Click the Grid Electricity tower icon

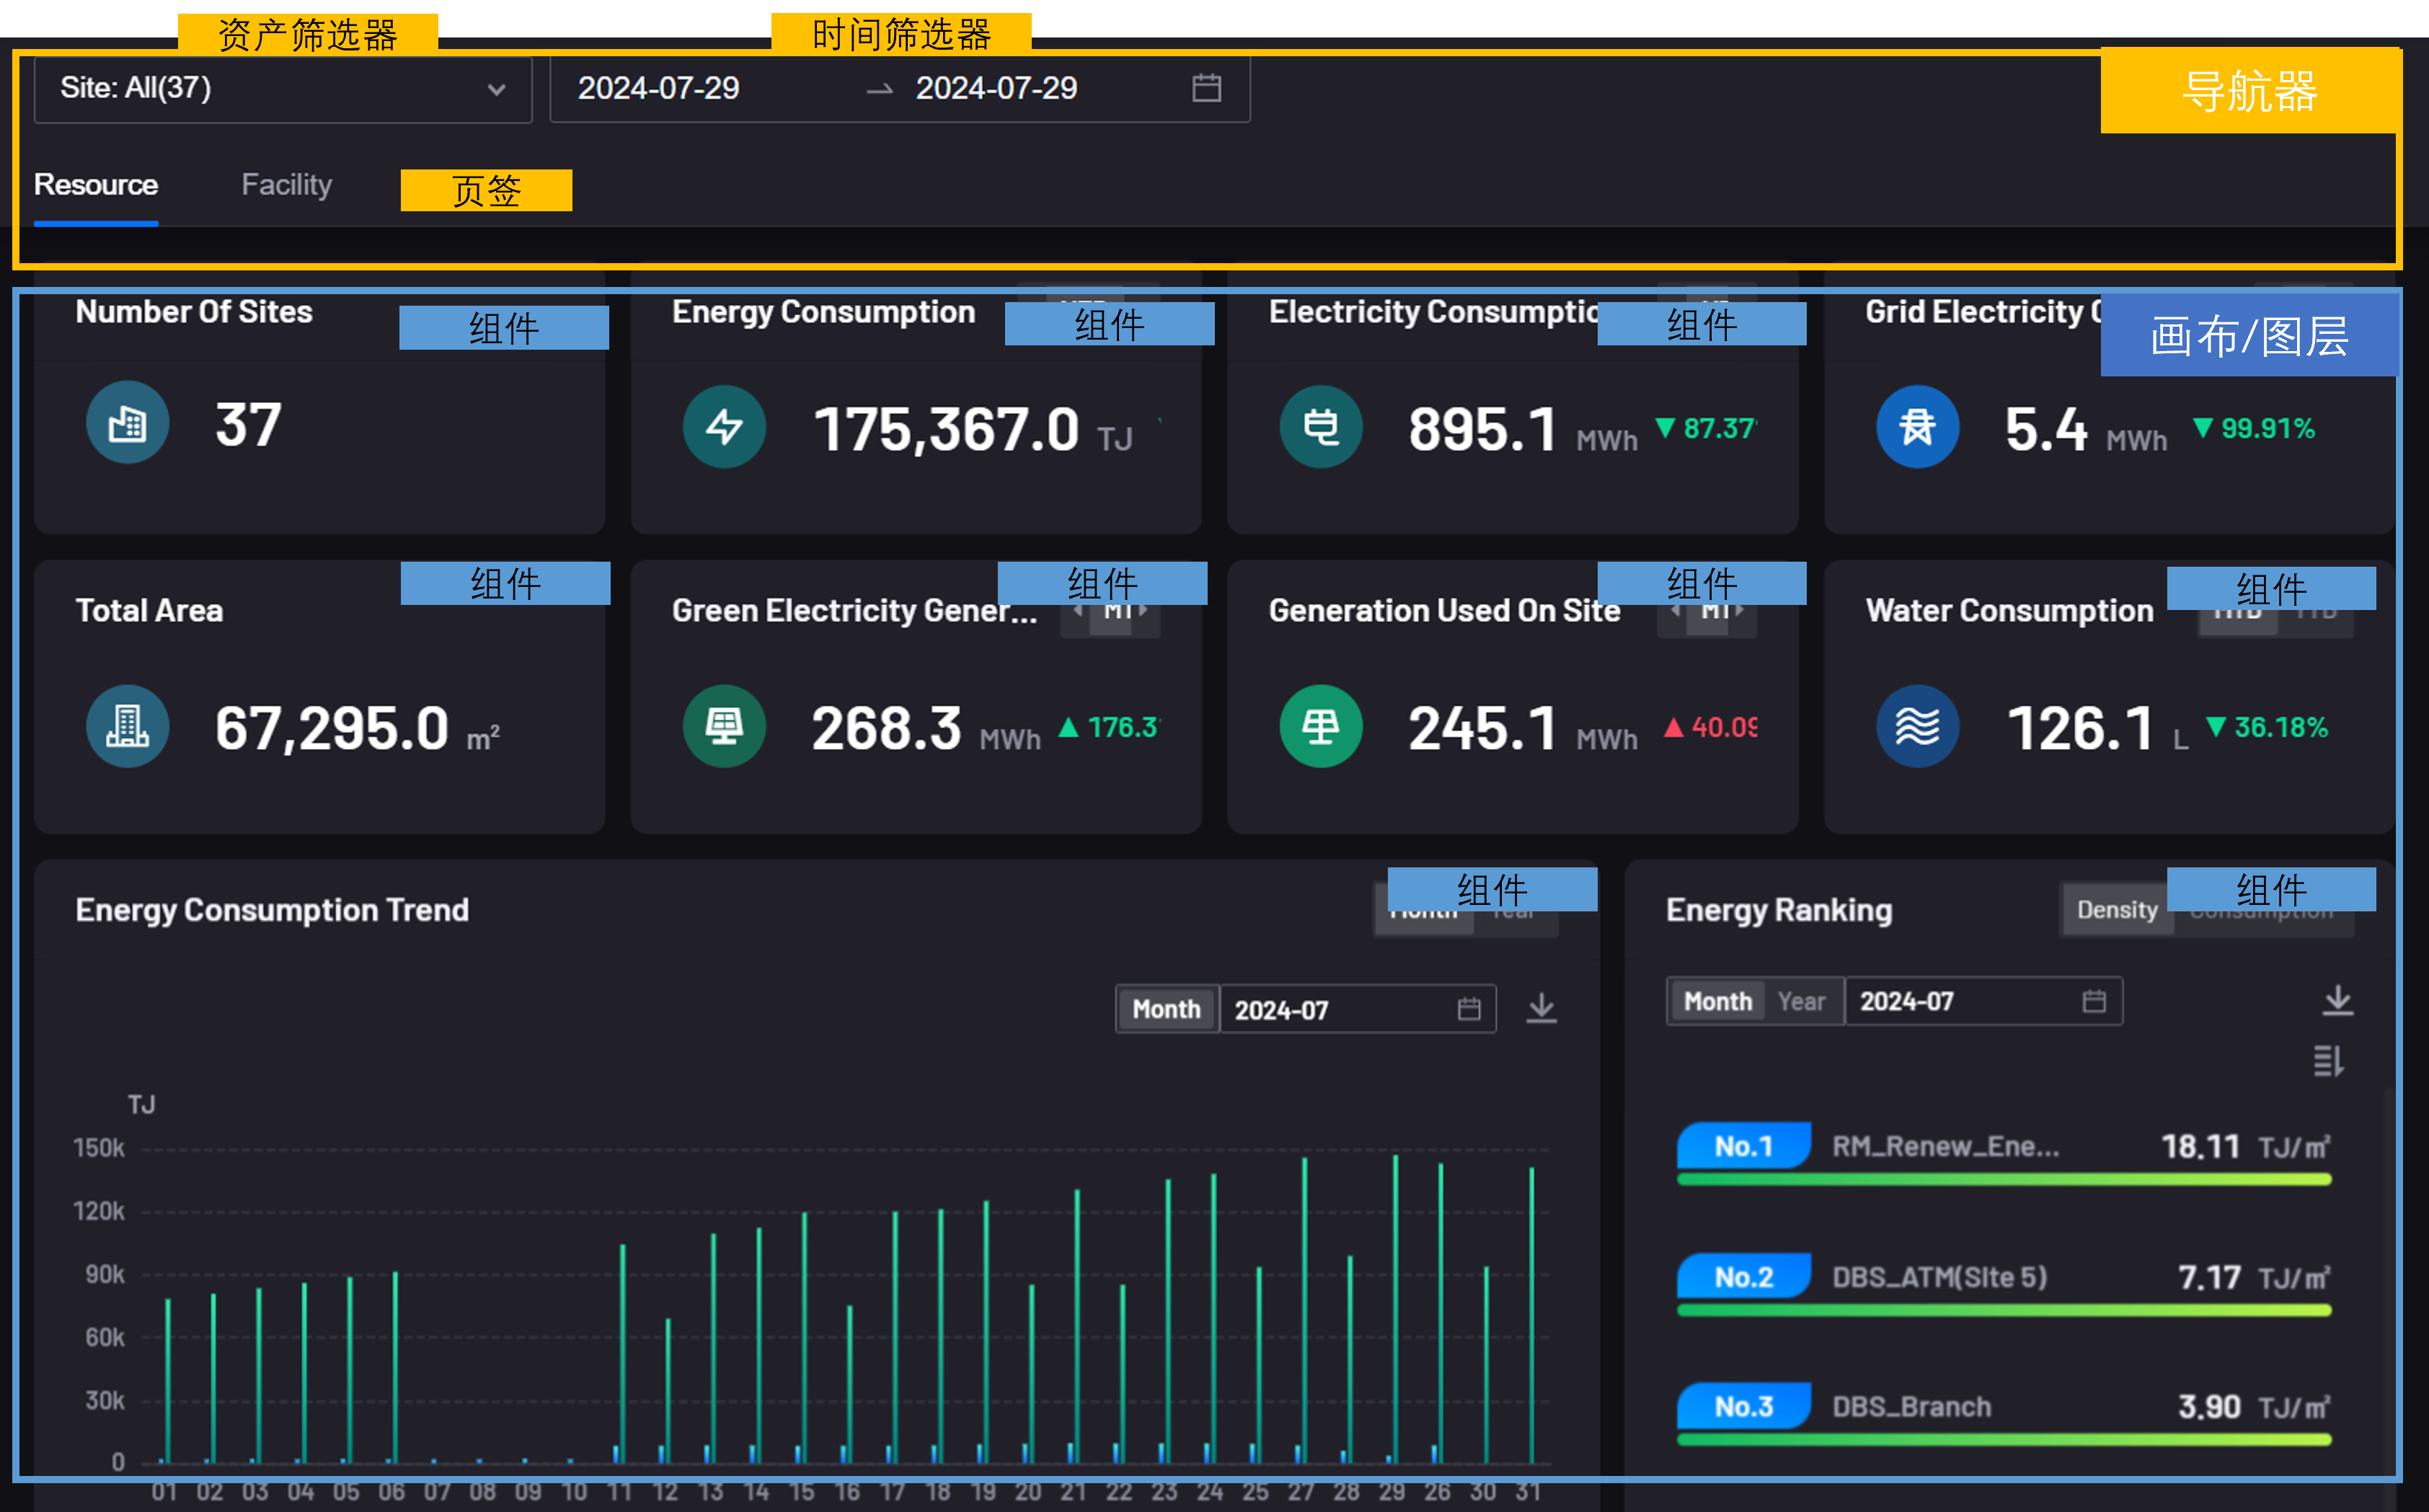tap(1917, 428)
